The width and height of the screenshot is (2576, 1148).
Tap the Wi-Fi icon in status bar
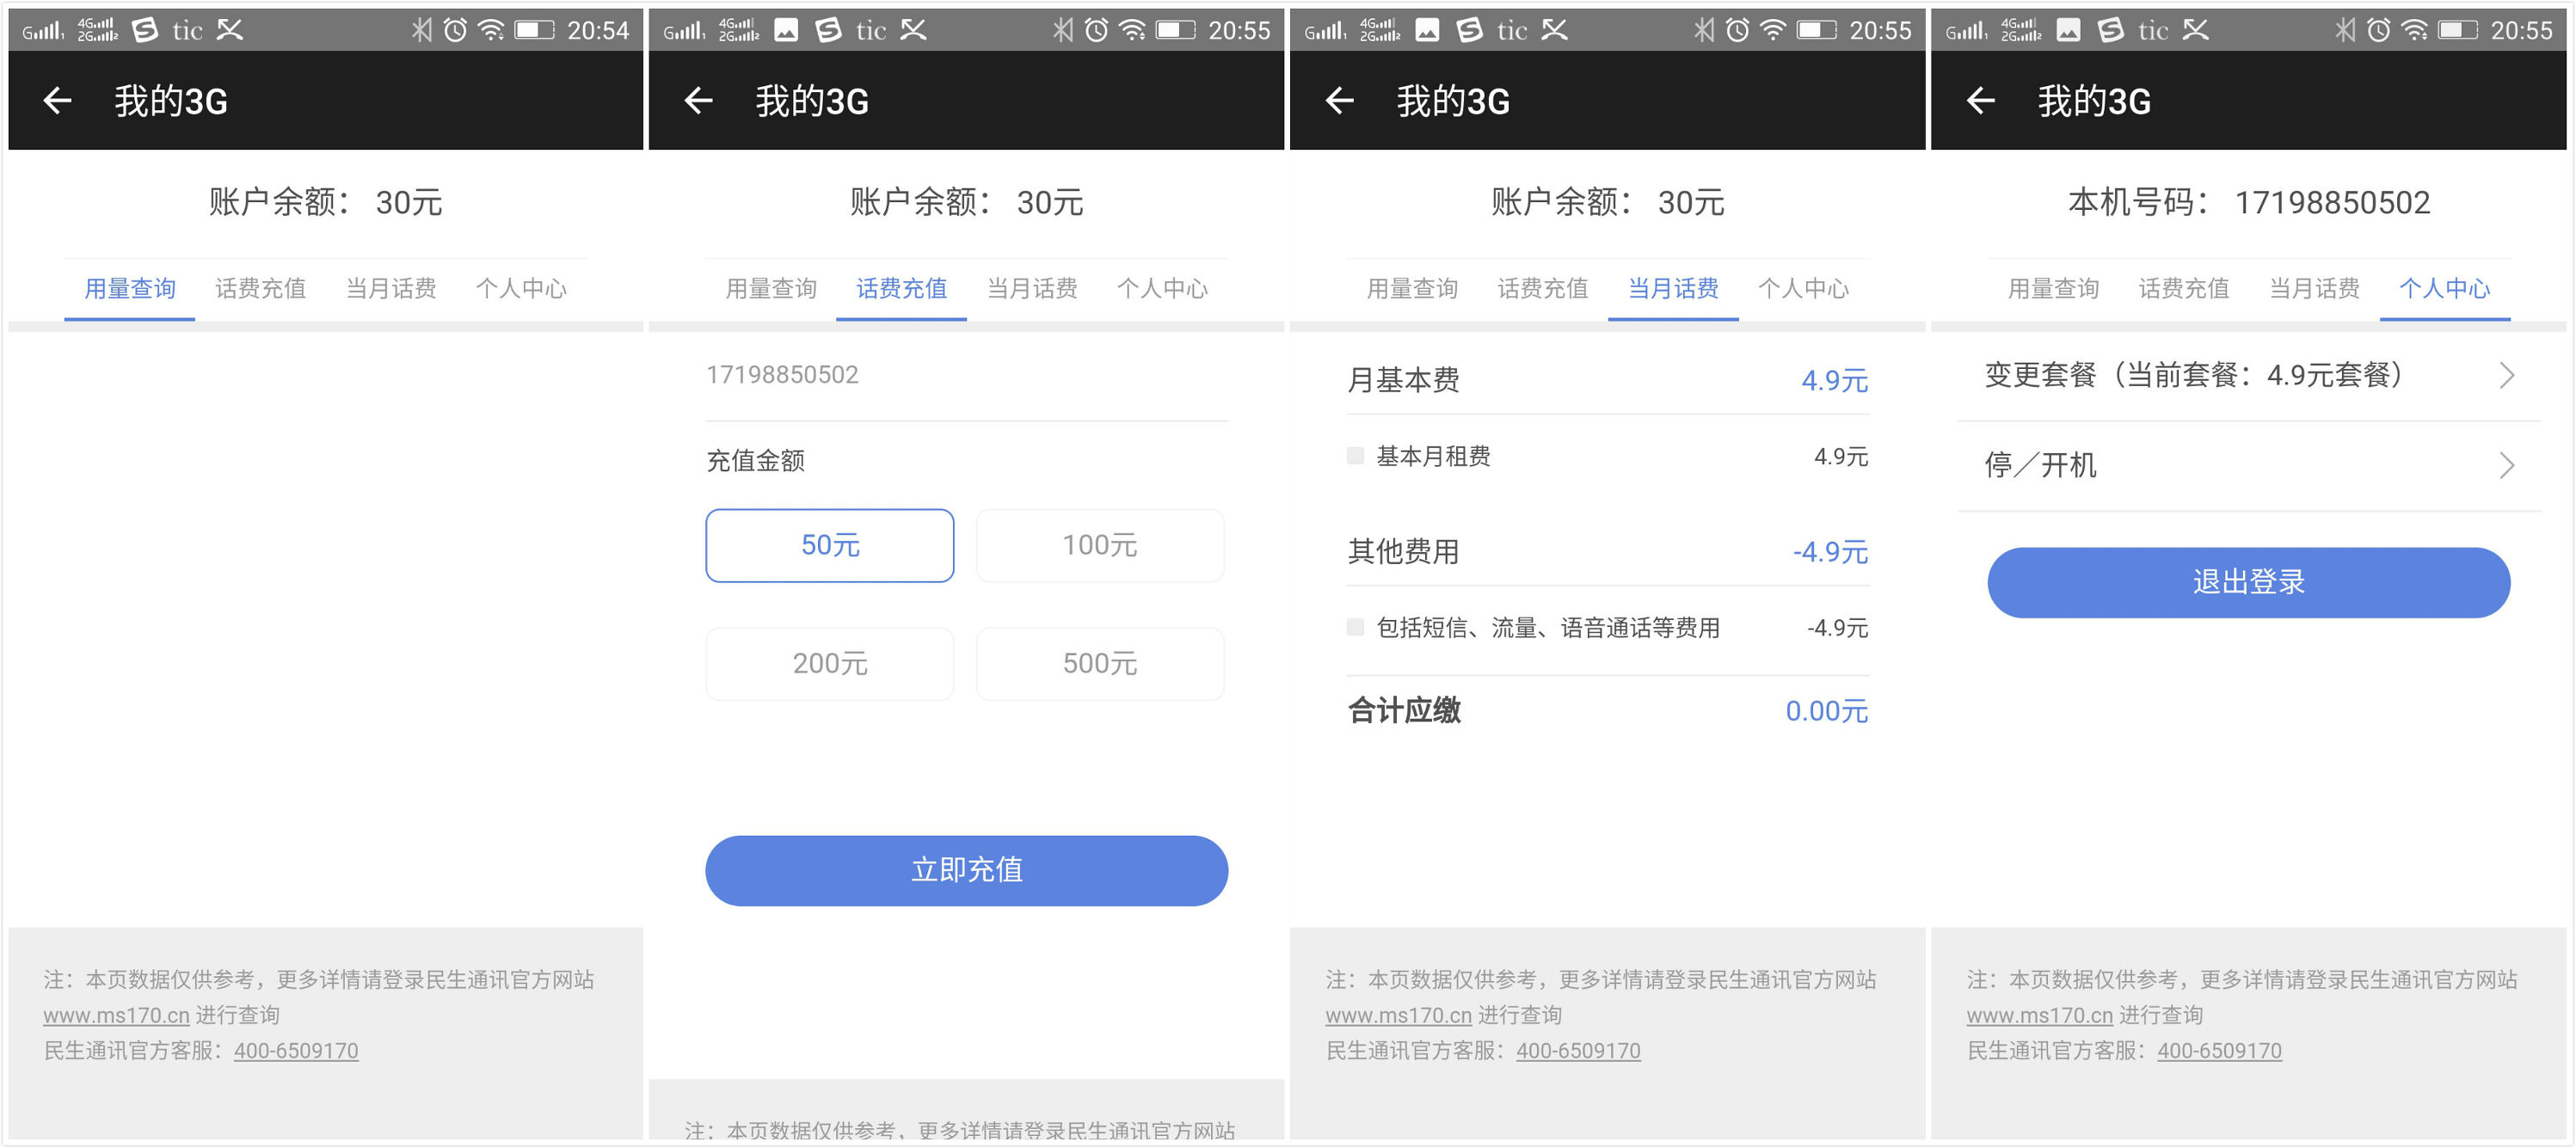pos(492,30)
